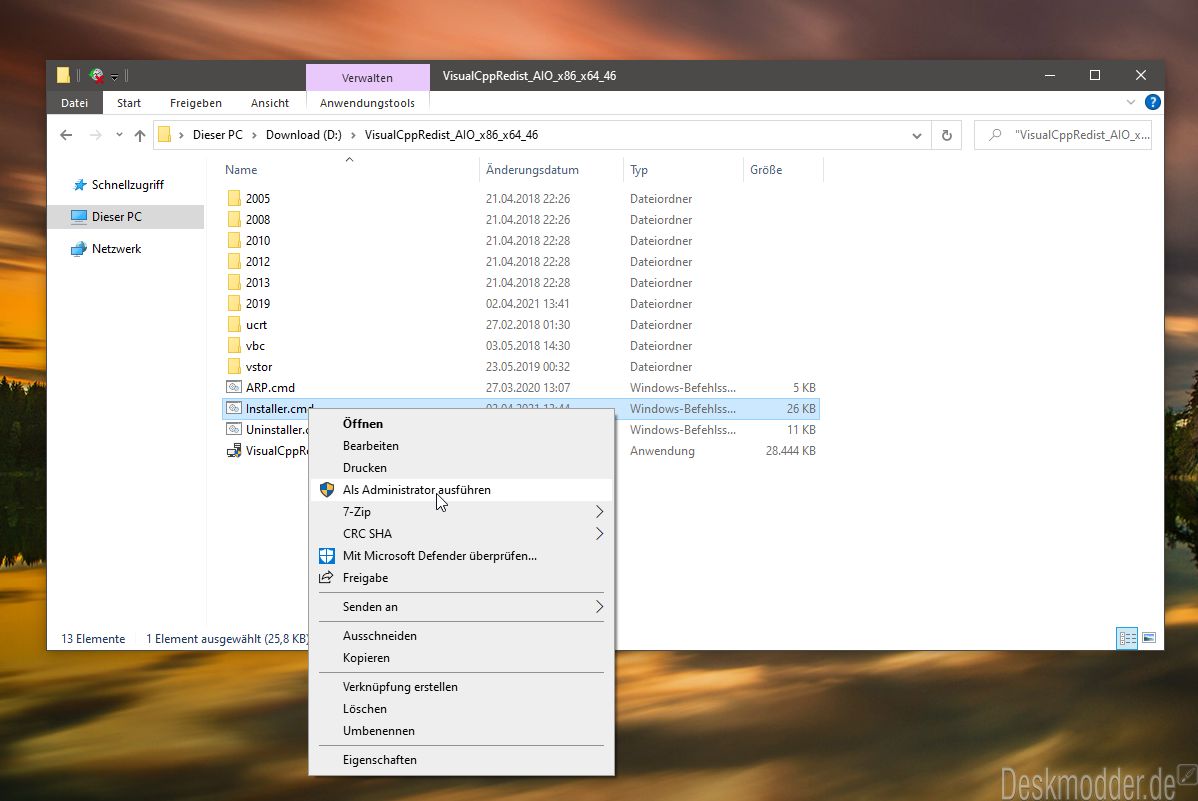Go up one folder level arrow
This screenshot has height=801, width=1198.
(x=140, y=135)
